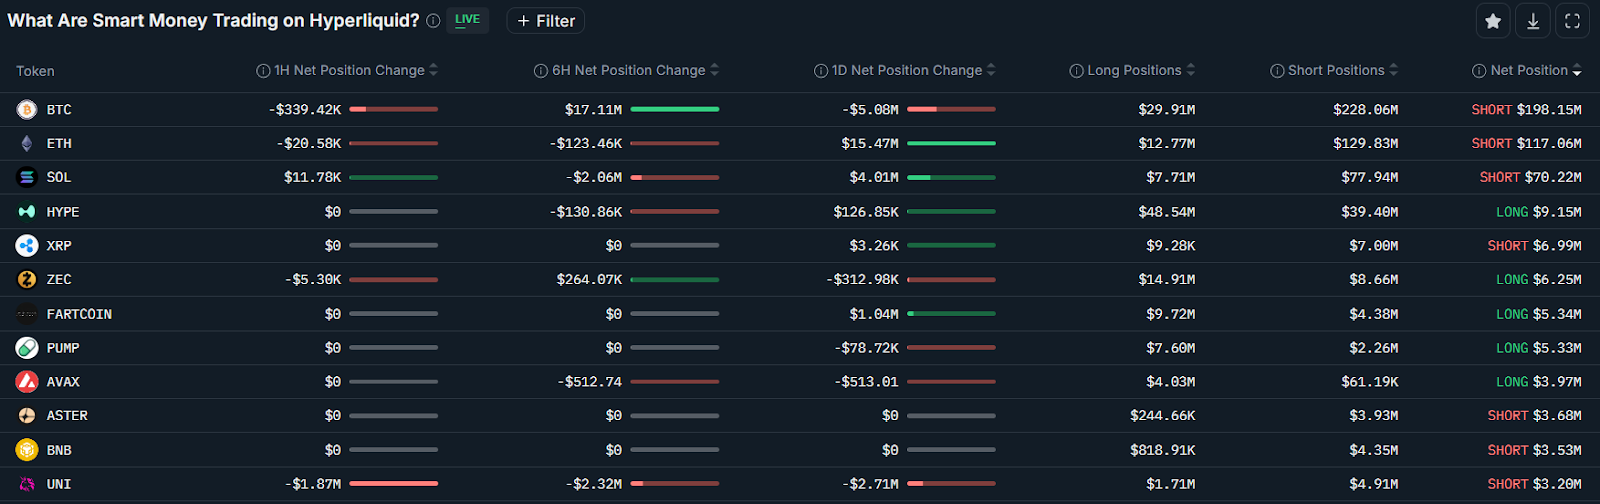Open the HYPE token row link
The width and height of the screenshot is (1600, 504).
pos(62,212)
